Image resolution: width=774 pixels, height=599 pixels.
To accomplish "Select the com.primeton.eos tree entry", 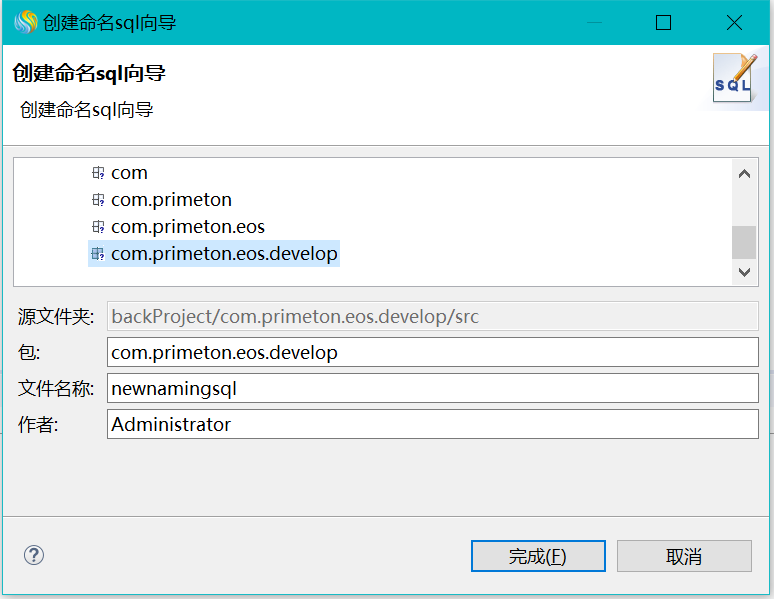I will click(188, 227).
